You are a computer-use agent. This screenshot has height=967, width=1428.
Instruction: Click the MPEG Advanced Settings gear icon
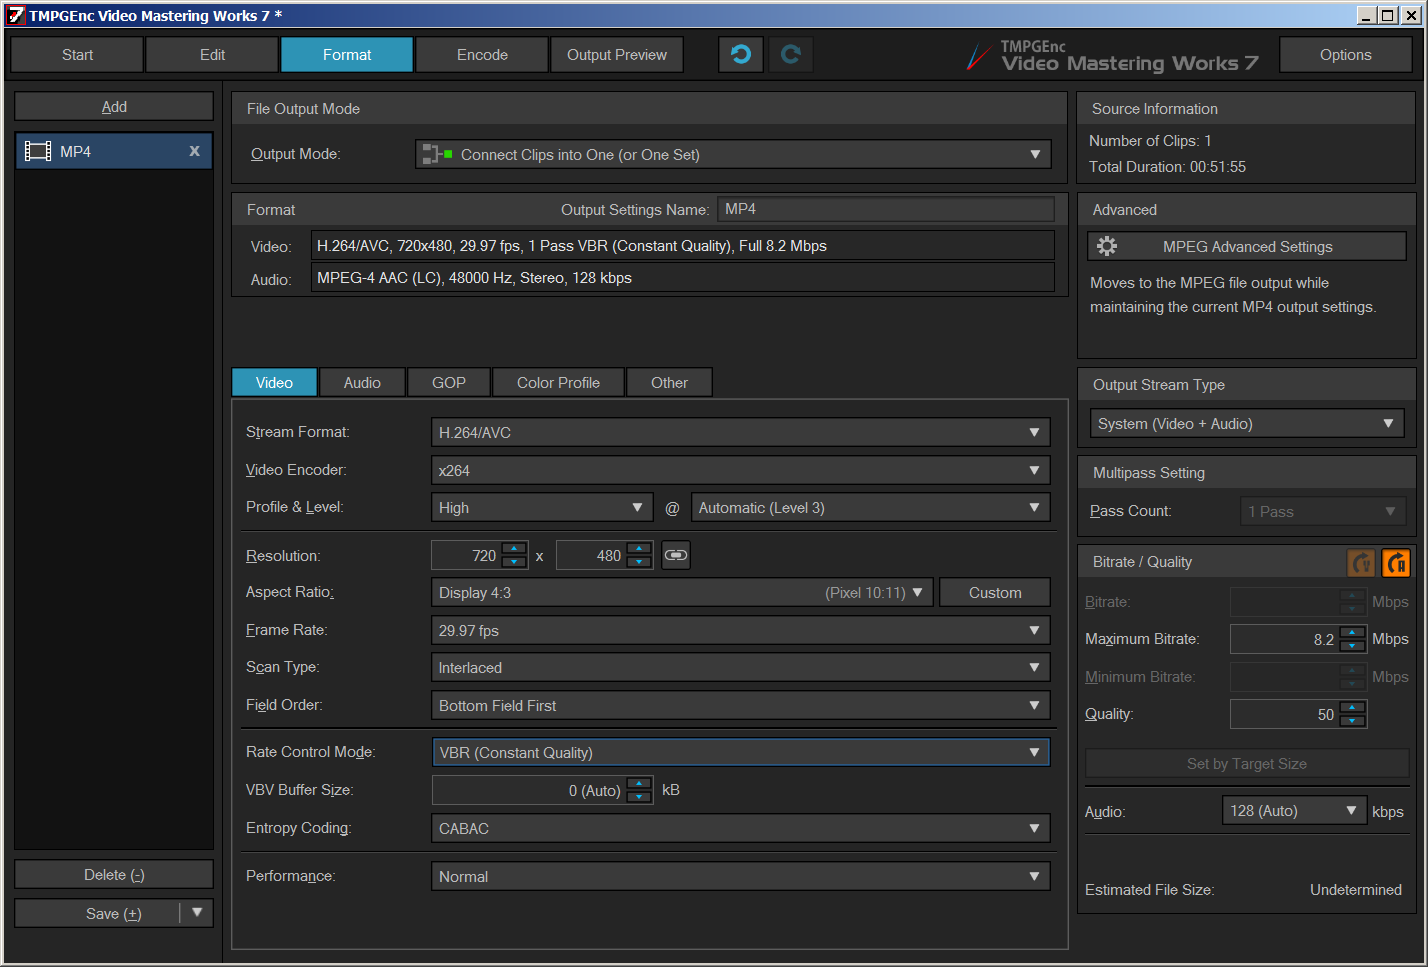tap(1107, 246)
